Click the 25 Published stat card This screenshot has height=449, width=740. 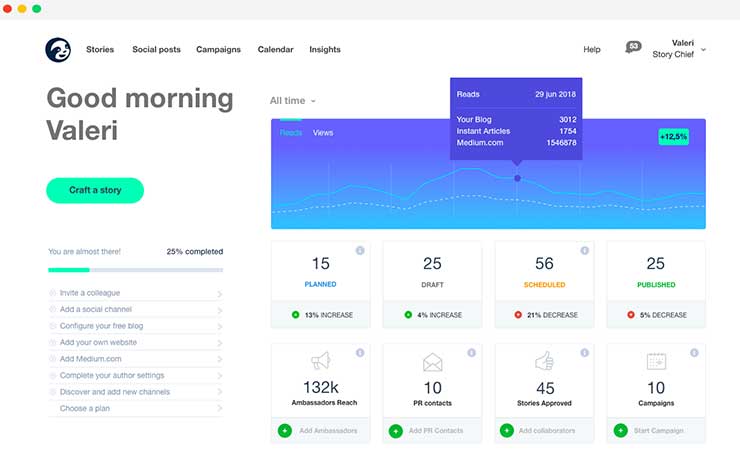coord(656,284)
